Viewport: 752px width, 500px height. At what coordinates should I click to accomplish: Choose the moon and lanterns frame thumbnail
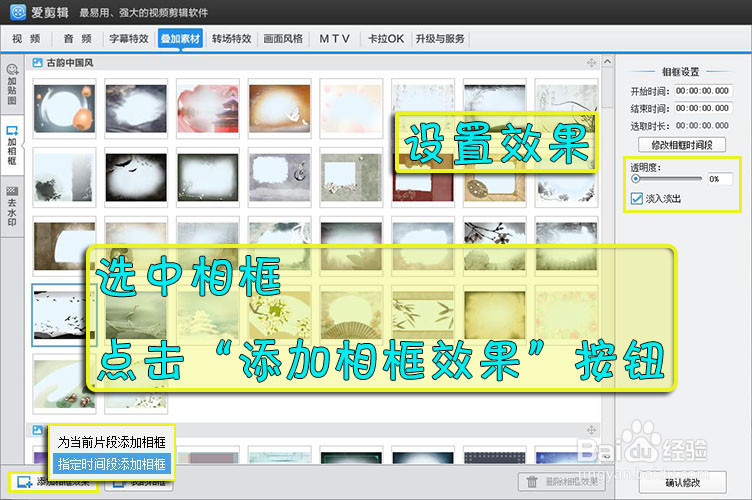point(64,109)
